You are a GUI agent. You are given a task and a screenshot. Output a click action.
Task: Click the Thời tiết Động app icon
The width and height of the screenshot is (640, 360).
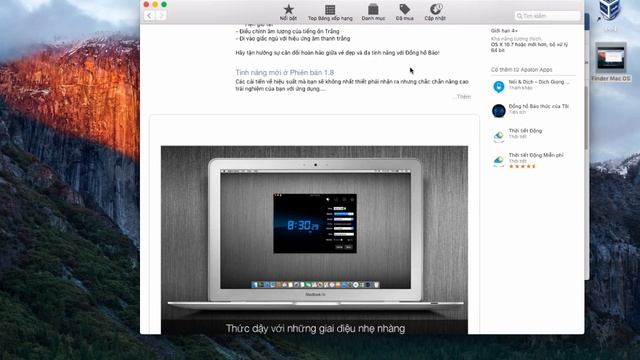tap(499, 136)
